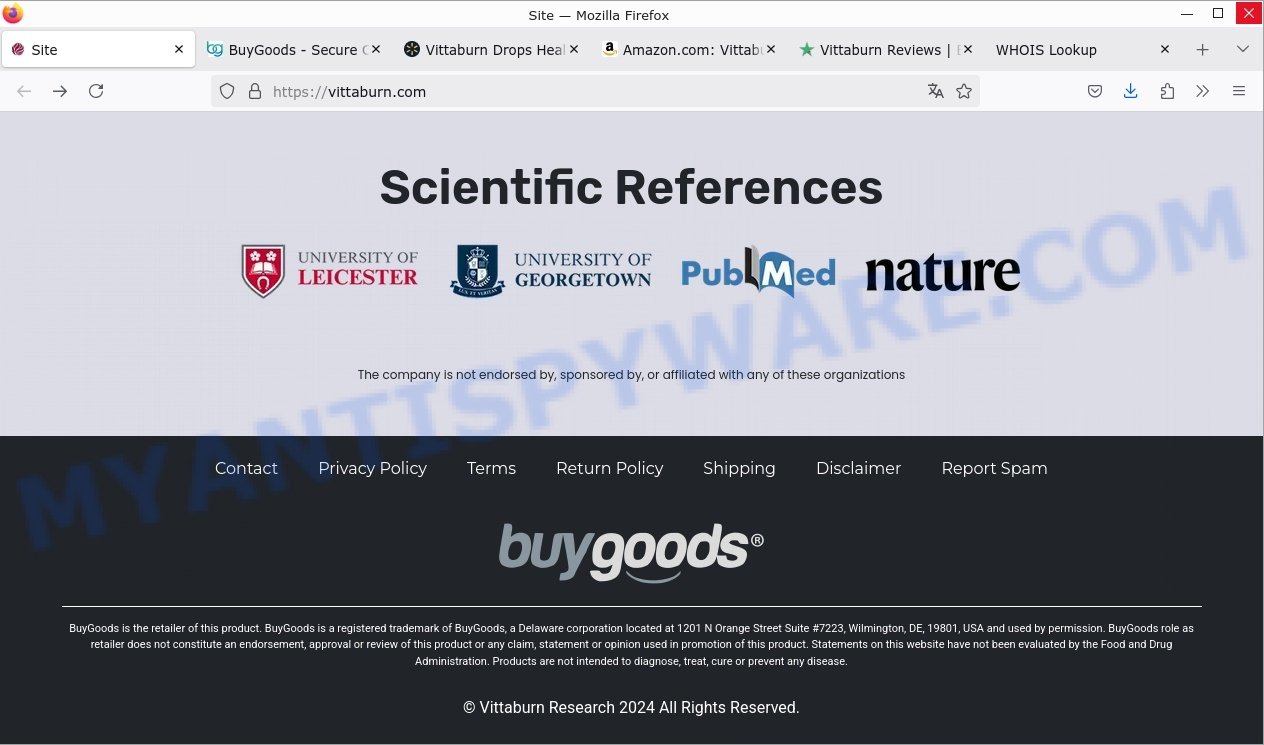Close the WHOIS Lookup tab
Viewport: 1264px width, 745px height.
point(1165,49)
